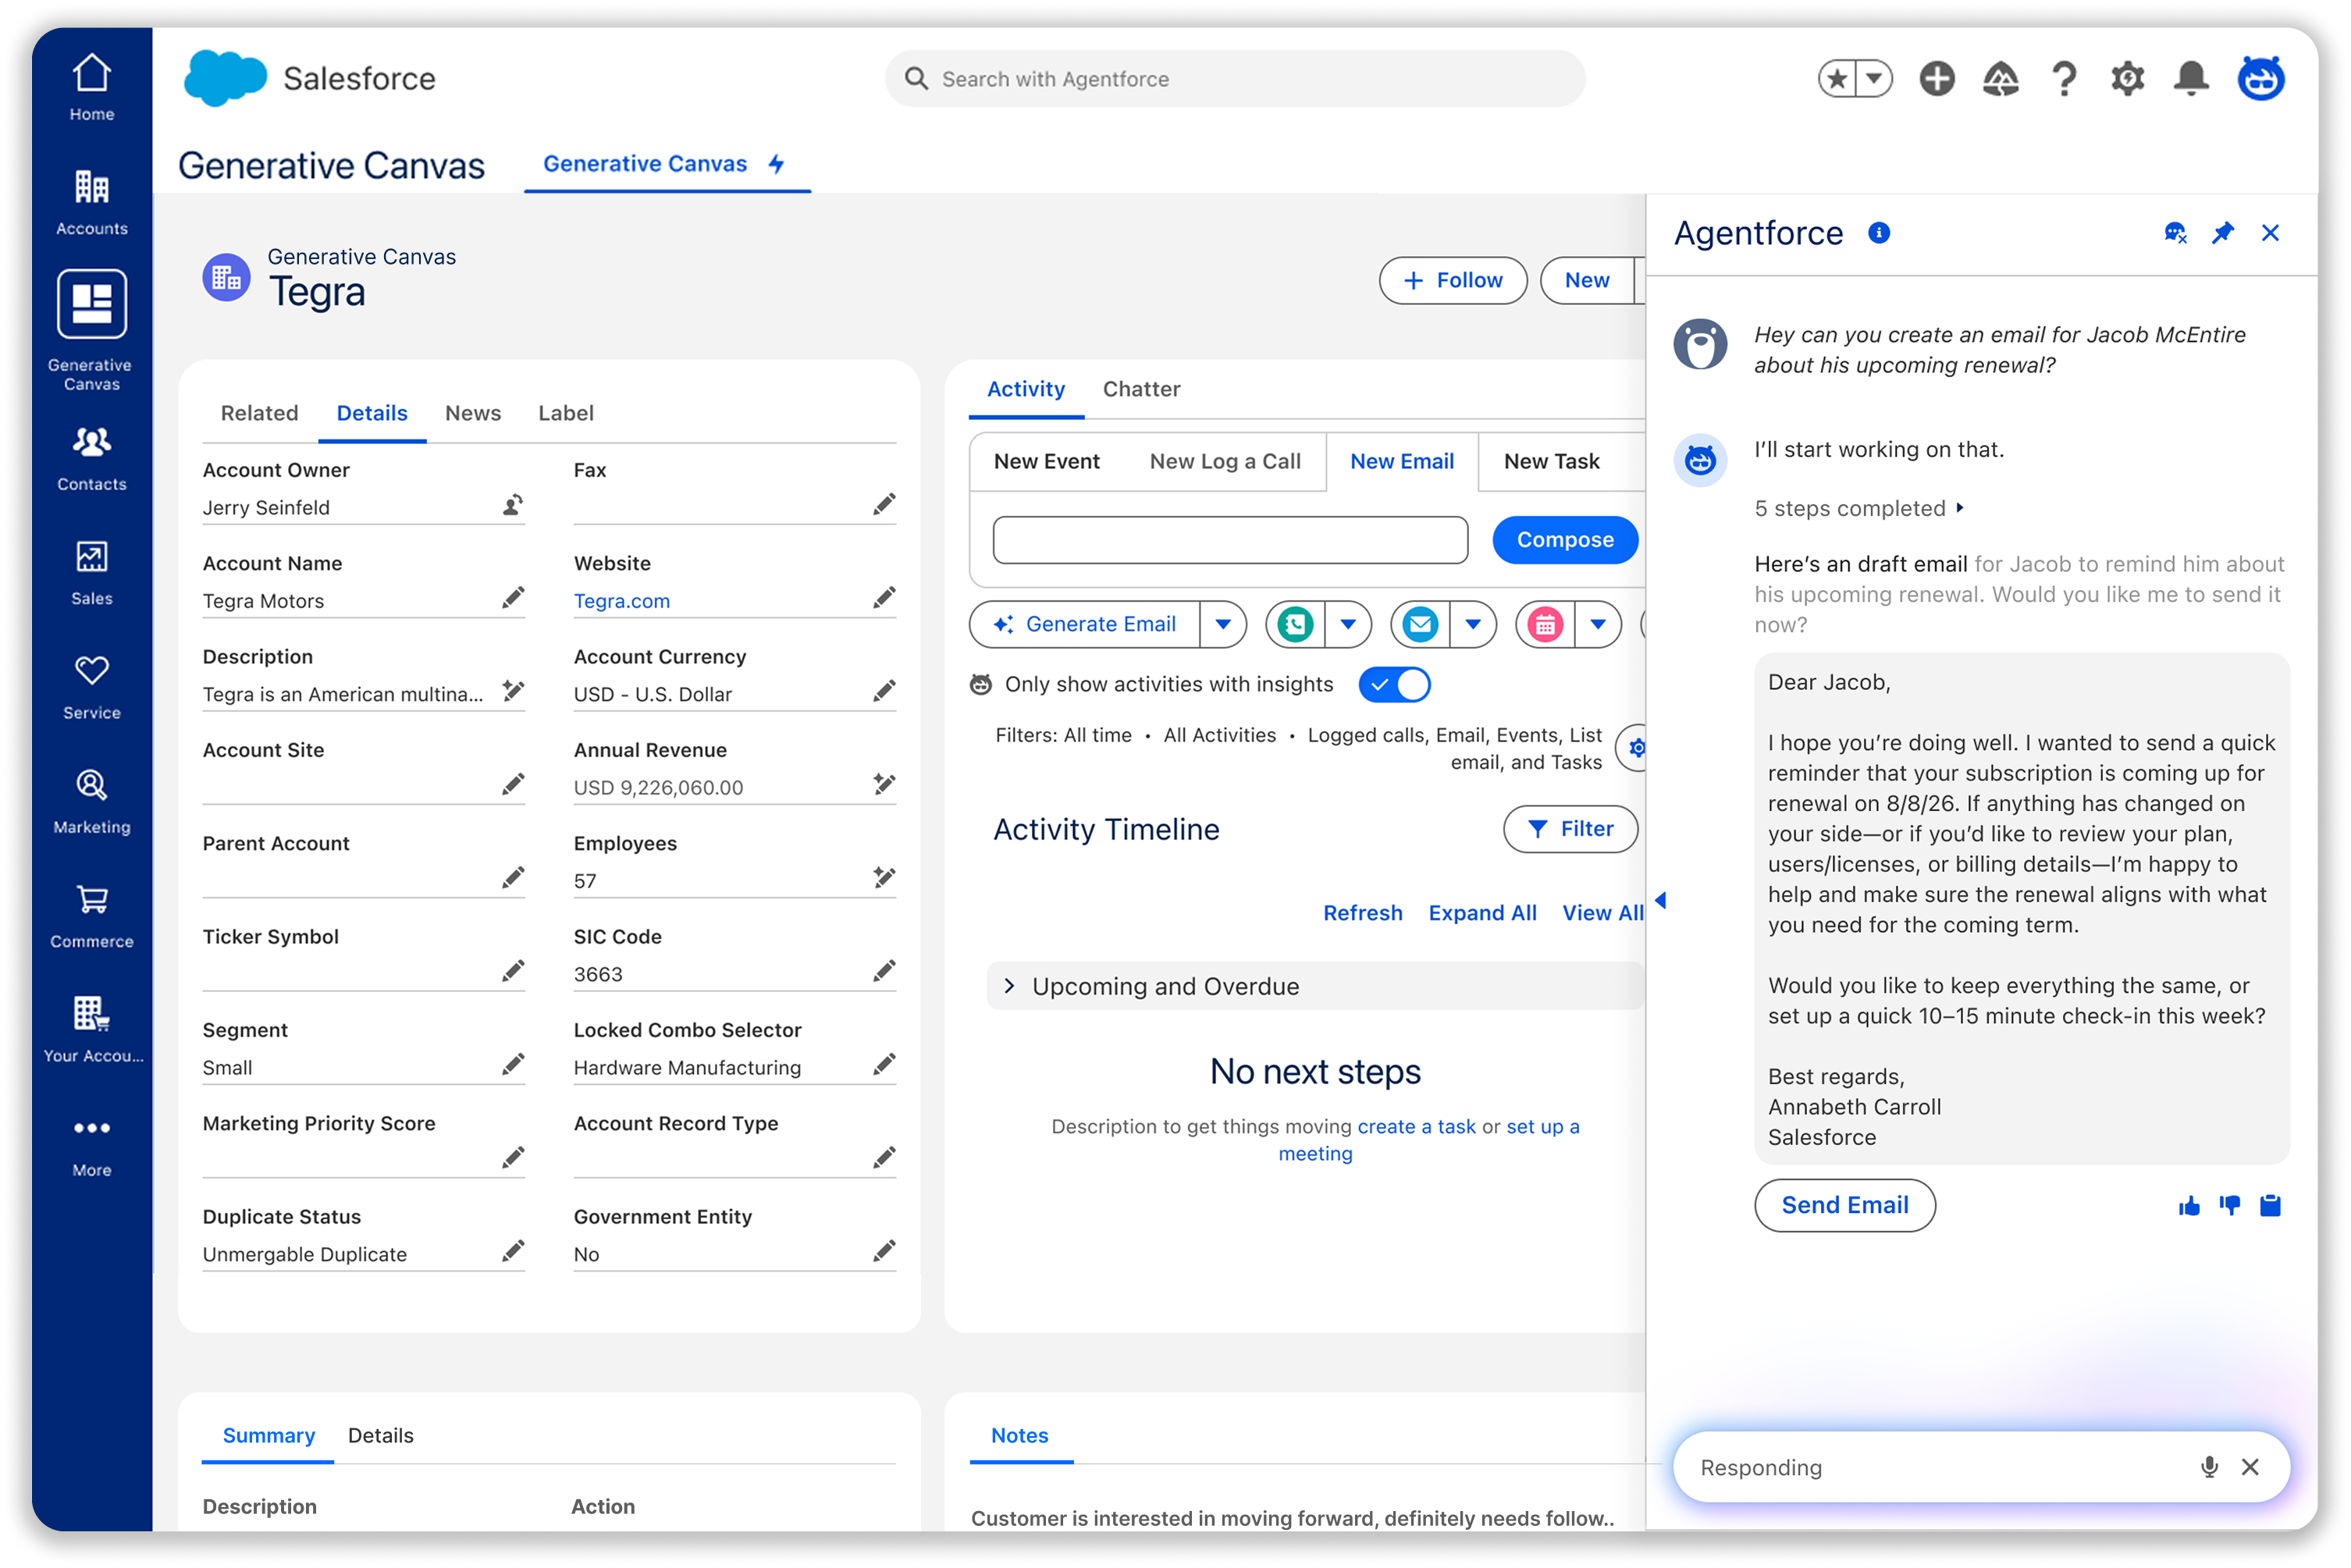Switch to the Related tab
2351x1568 pixels.
pyautogui.click(x=259, y=413)
